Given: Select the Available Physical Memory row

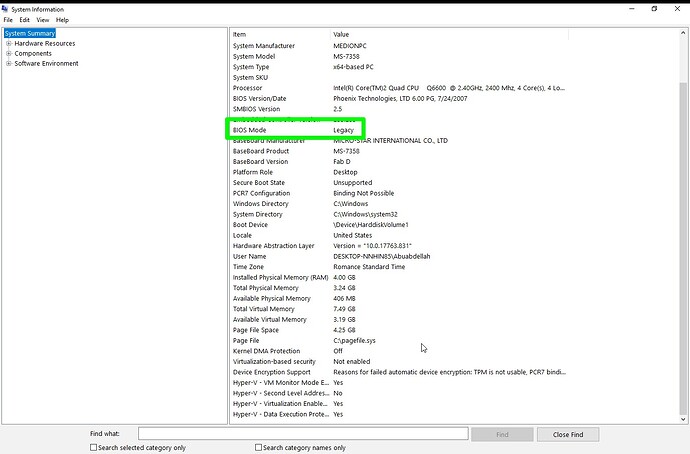Looking at the screenshot, I should point(400,298).
